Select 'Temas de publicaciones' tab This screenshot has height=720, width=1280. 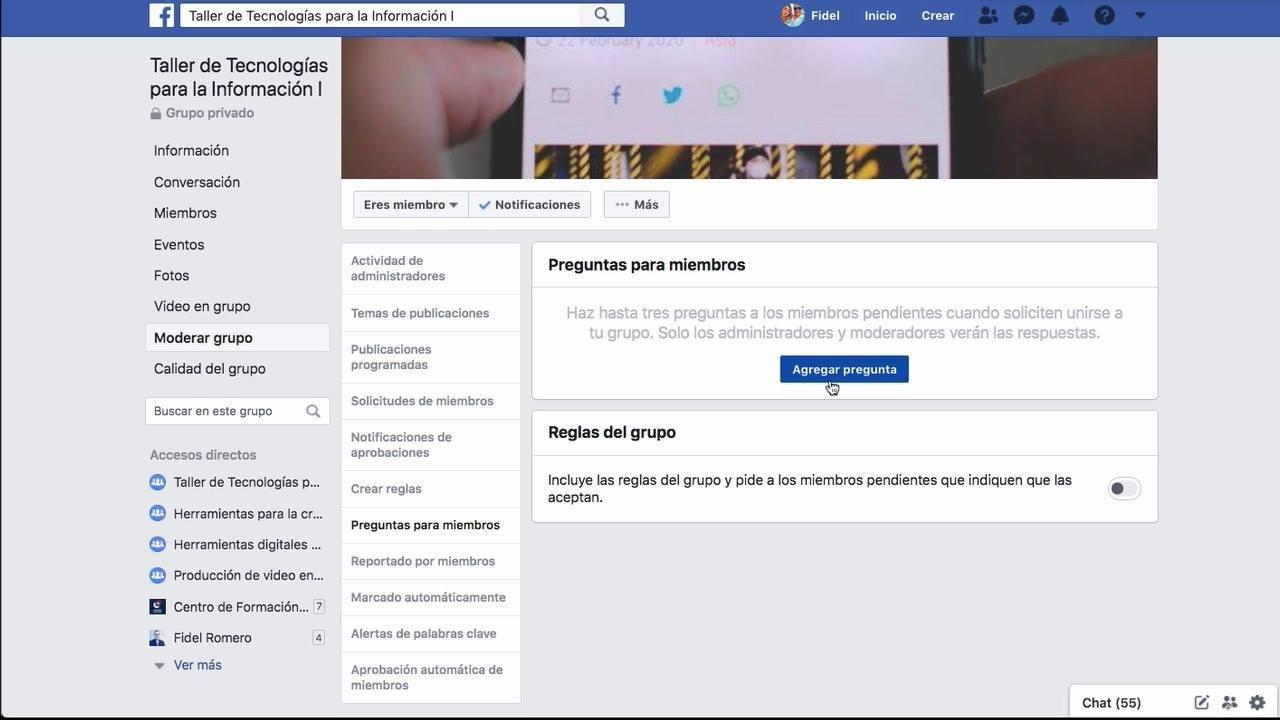tap(431, 313)
